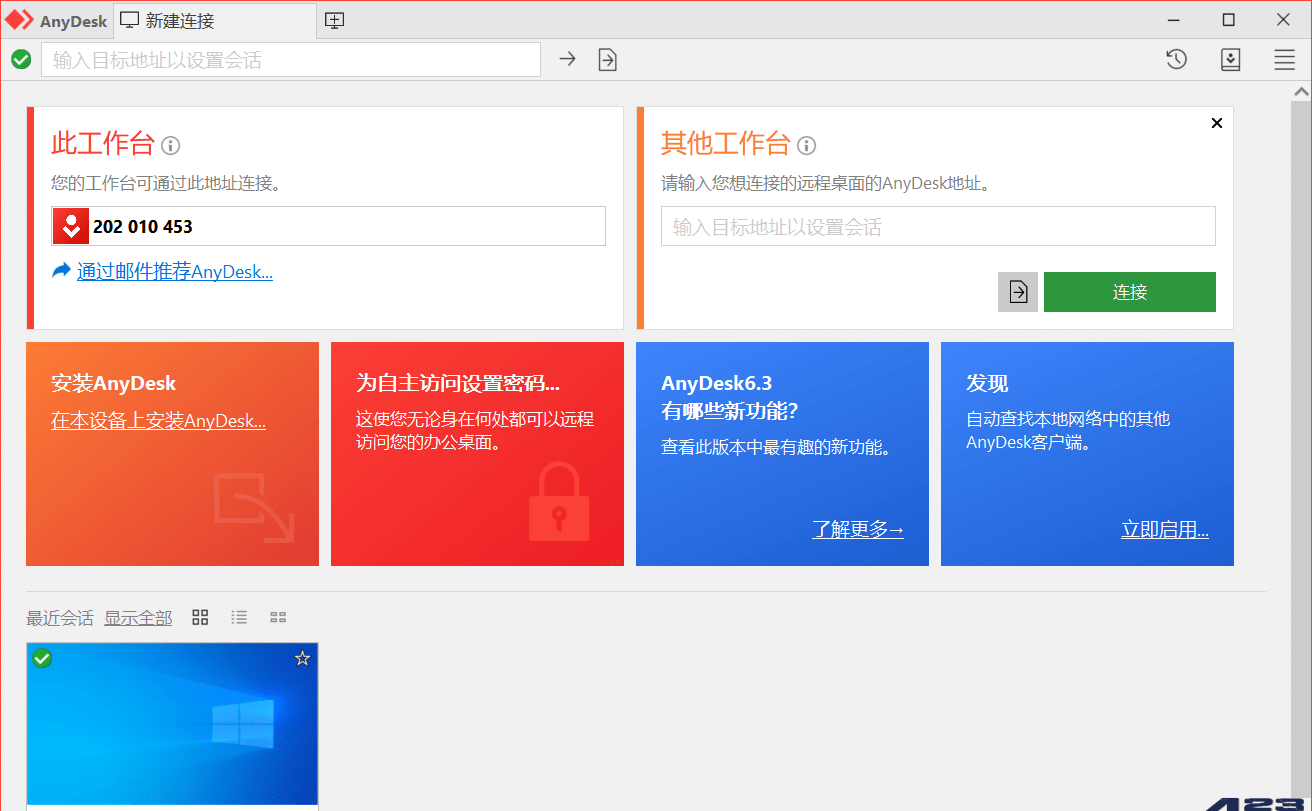1312x811 pixels.
Task: Switch recent sessions to list view
Action: tap(239, 618)
